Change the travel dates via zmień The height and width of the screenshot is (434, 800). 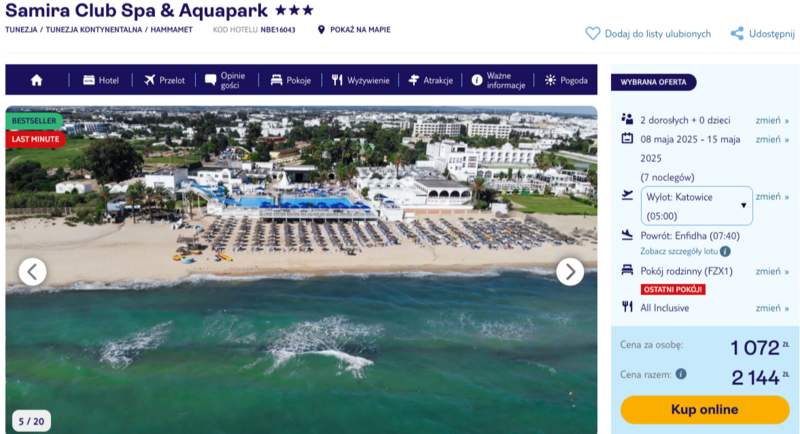(x=772, y=139)
